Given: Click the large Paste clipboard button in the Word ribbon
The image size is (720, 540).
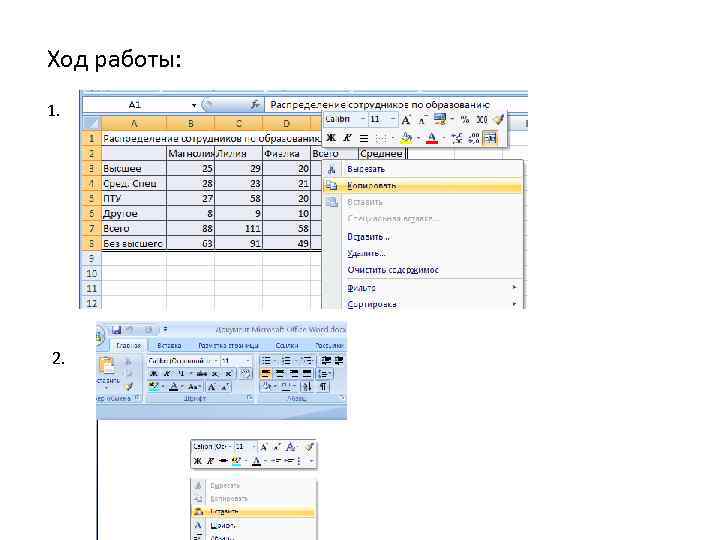Looking at the screenshot, I should click(x=107, y=366).
